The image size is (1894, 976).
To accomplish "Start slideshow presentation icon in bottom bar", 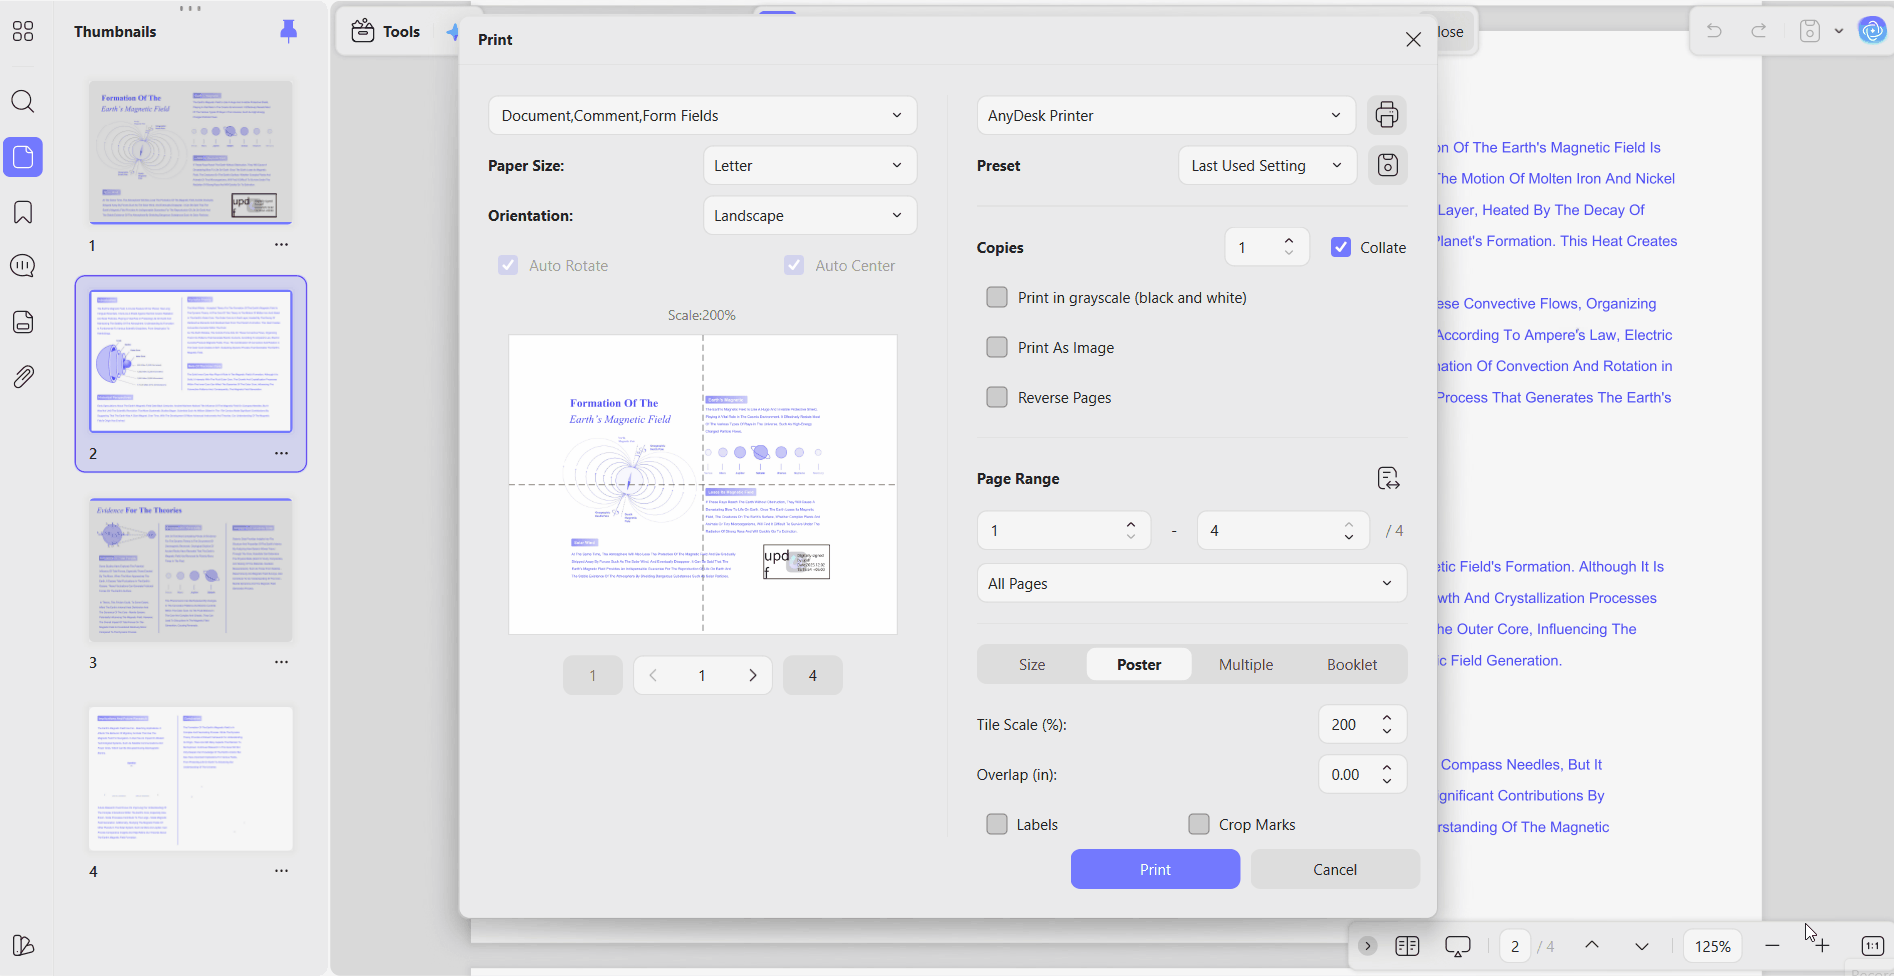I will 1458,946.
